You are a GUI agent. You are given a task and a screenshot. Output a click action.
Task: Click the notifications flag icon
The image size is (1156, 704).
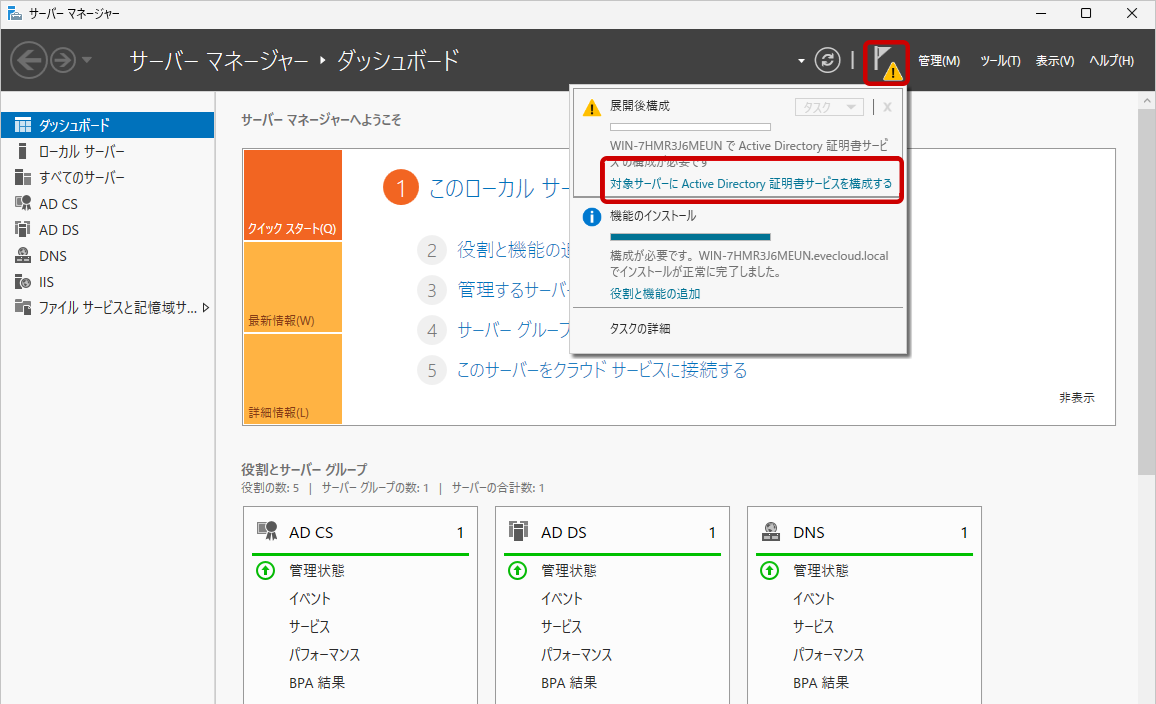coord(885,61)
